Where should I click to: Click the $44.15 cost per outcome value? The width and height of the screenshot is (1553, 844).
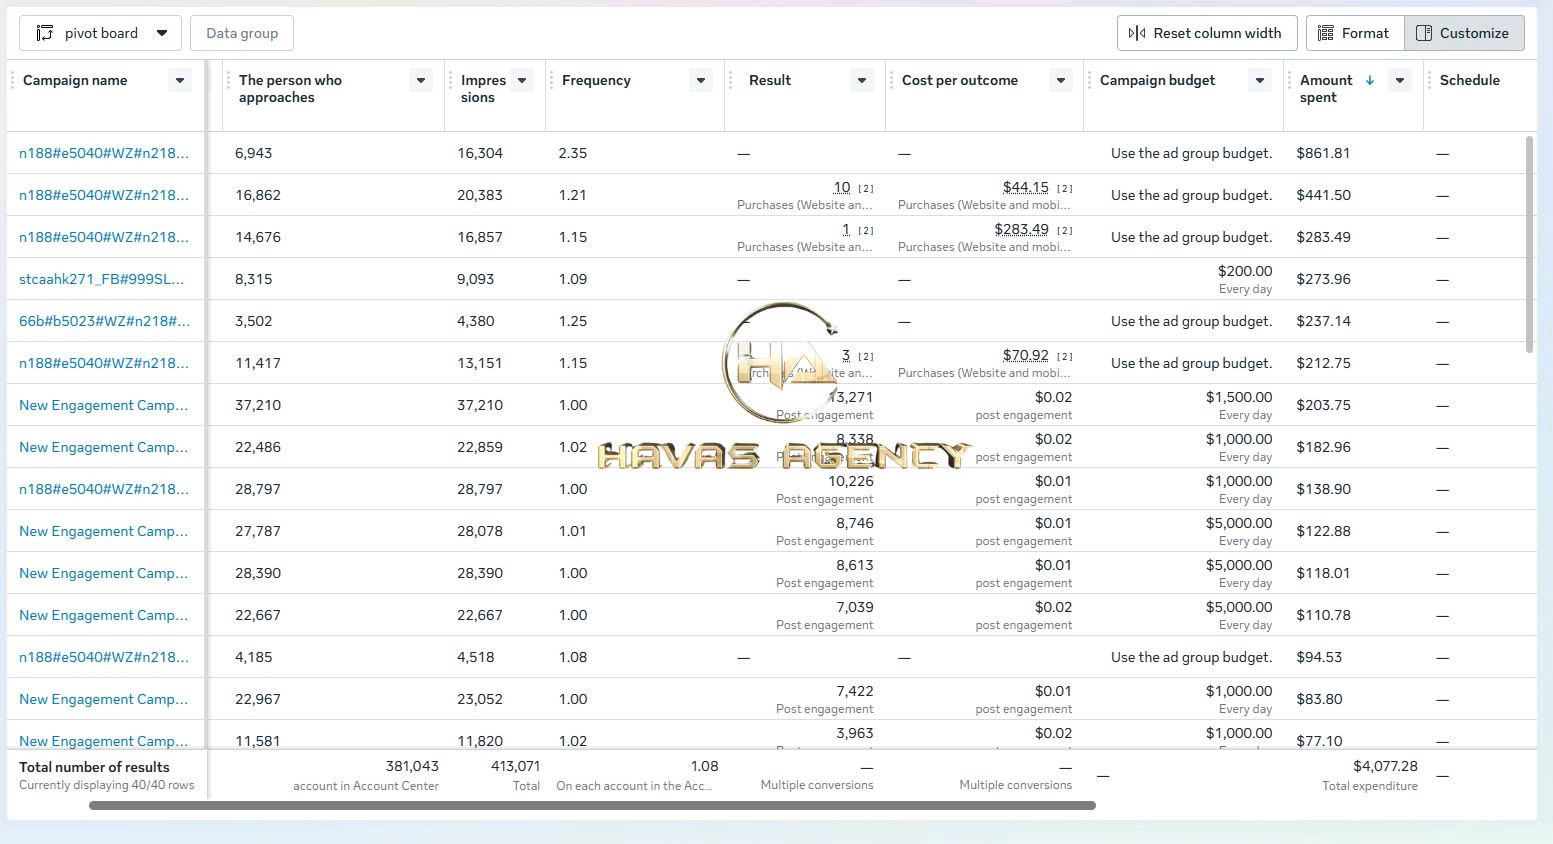1026,187
